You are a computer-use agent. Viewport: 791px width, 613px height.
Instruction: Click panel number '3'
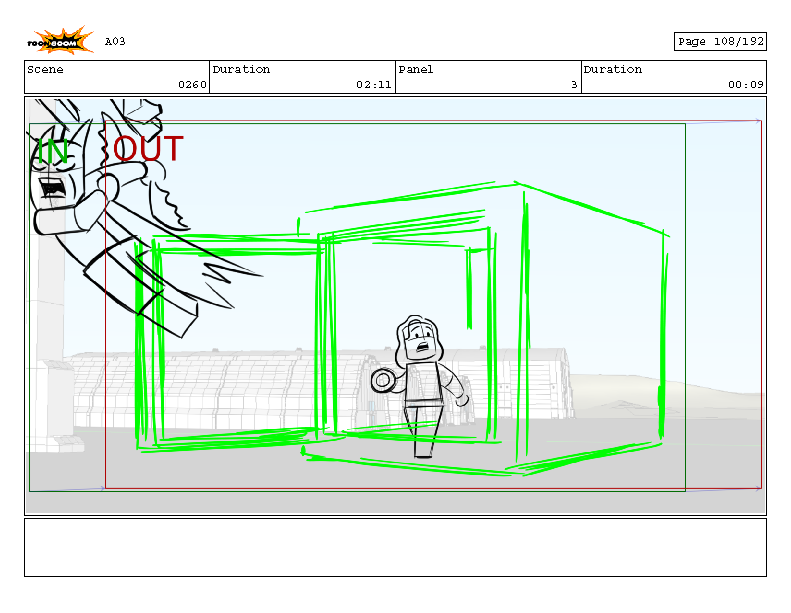[574, 85]
